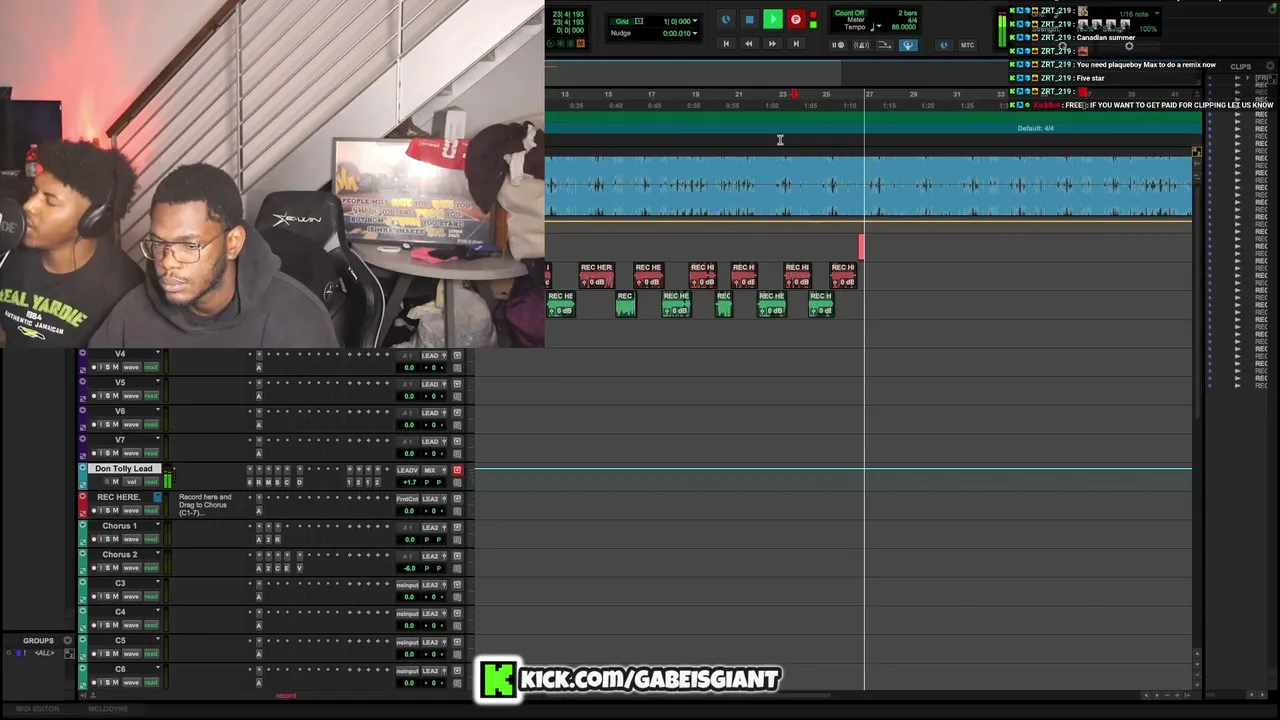1280x720 pixels.
Task: Toggle the Wait for Note button
Action: [x=839, y=45]
